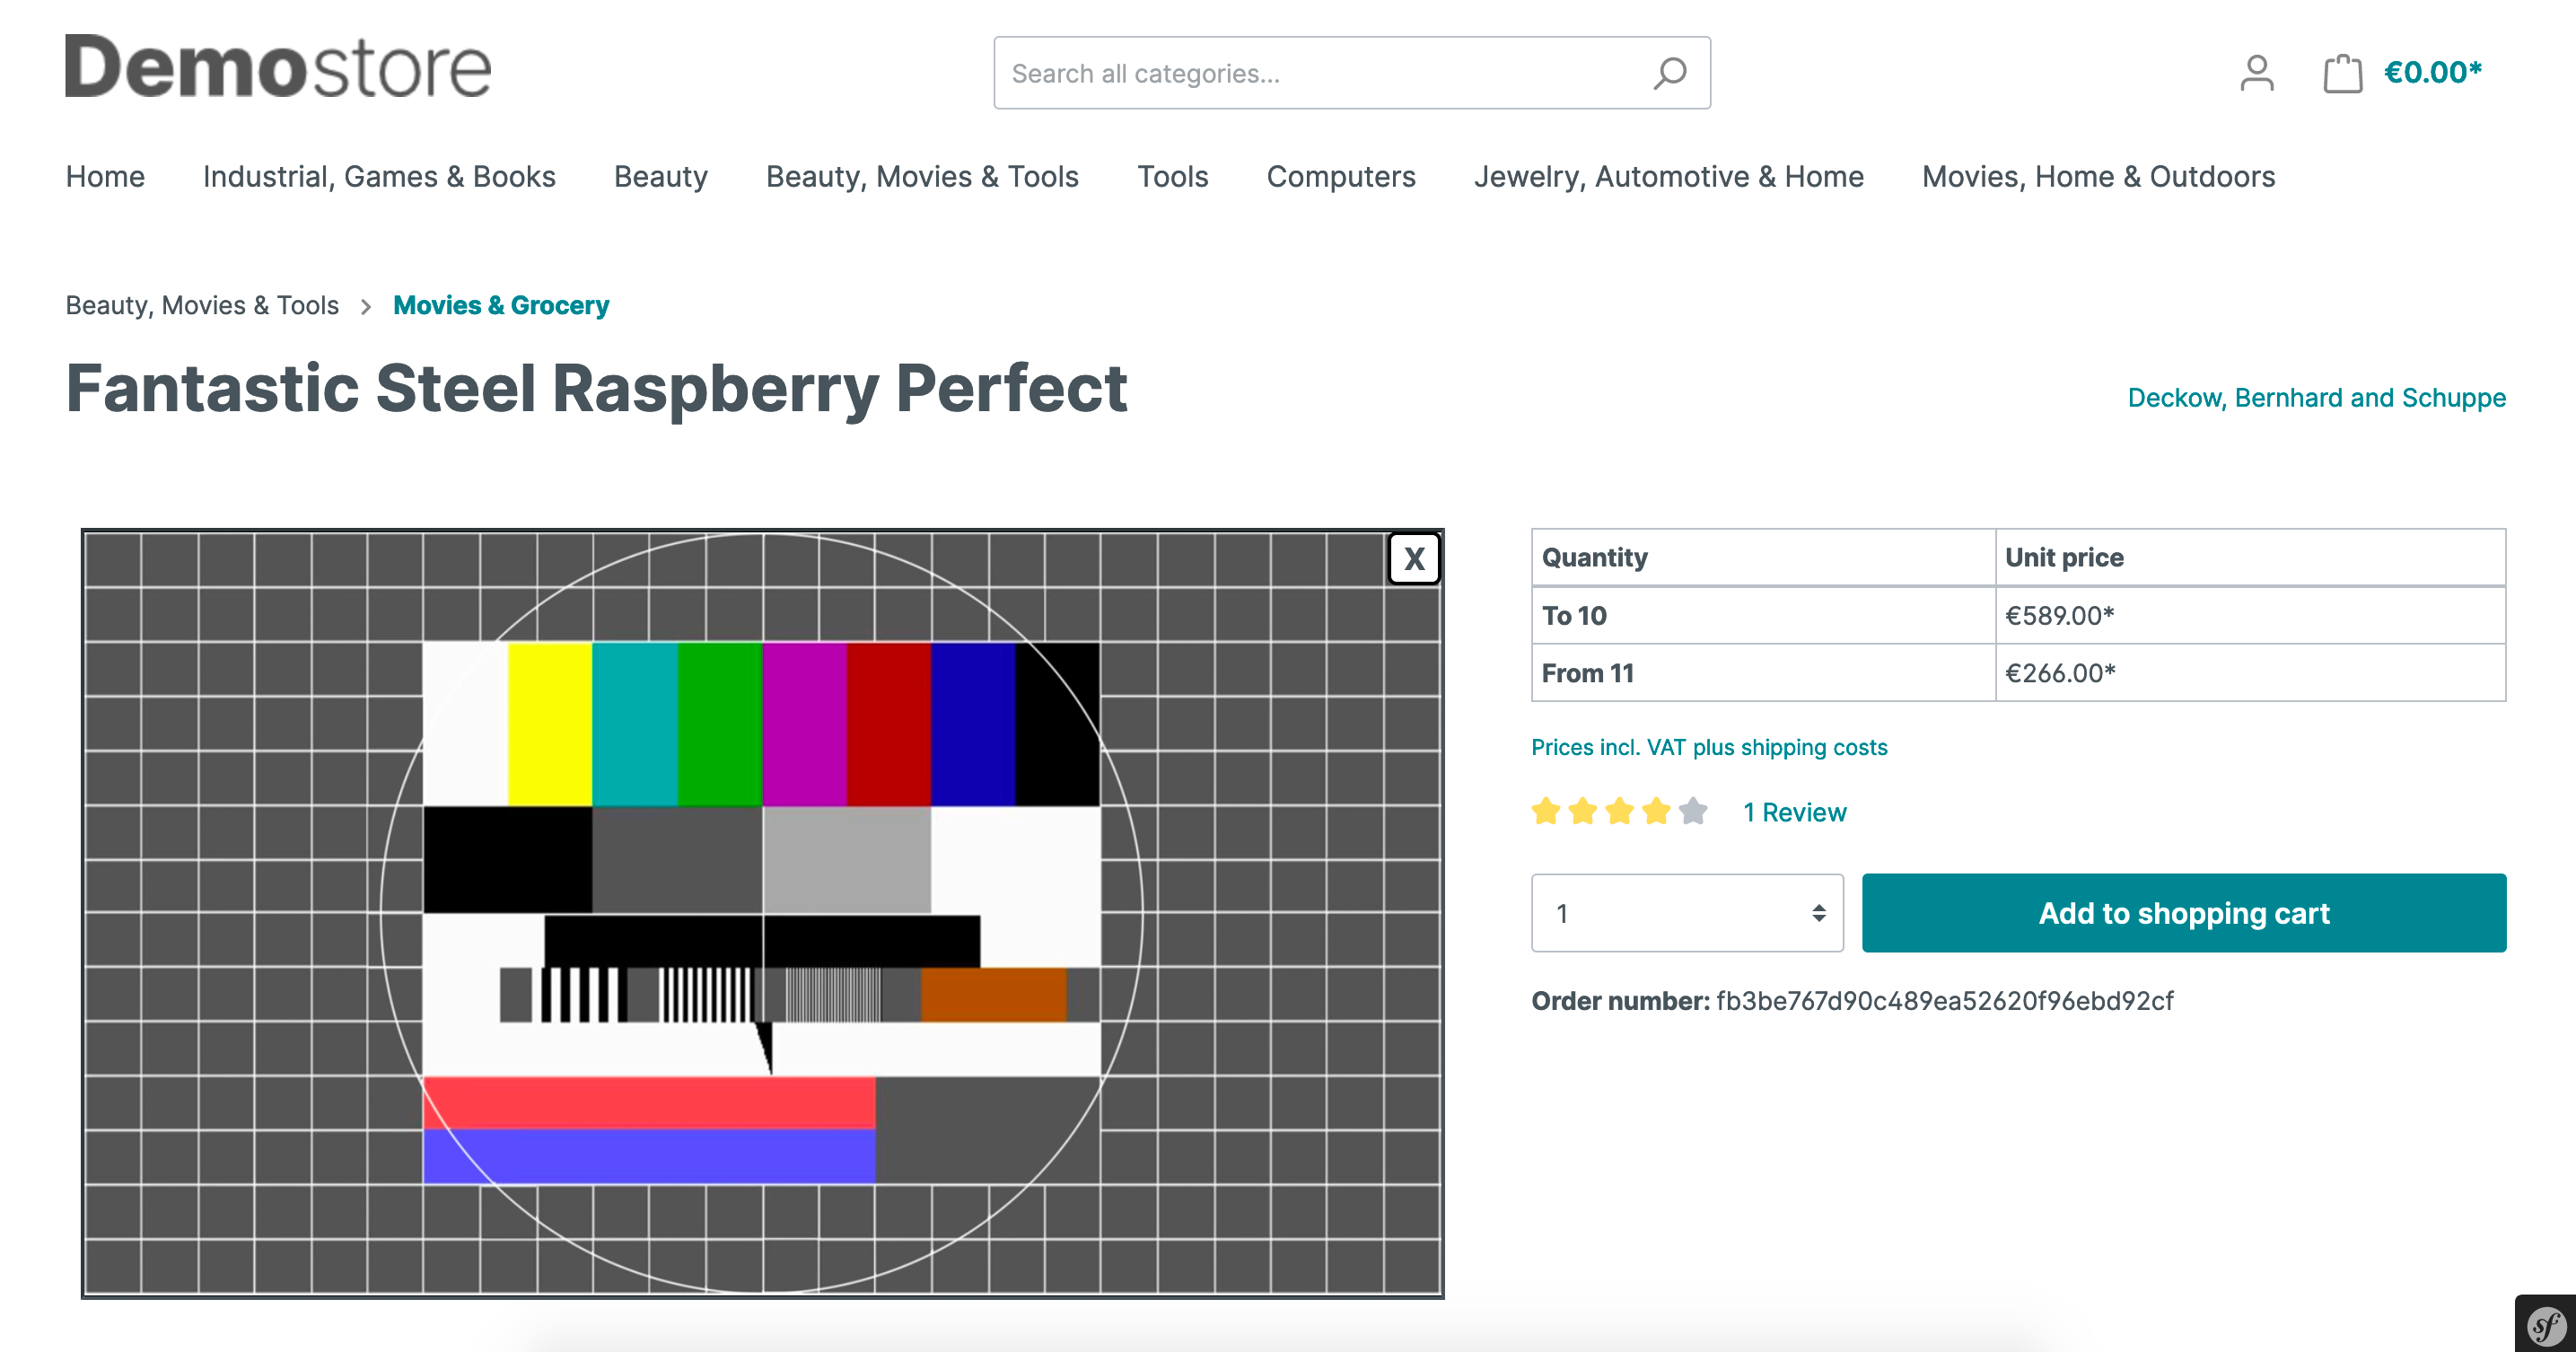This screenshot has width=2576, height=1352.
Task: Open Industrial, Games & Books category
Action: pos(379,176)
